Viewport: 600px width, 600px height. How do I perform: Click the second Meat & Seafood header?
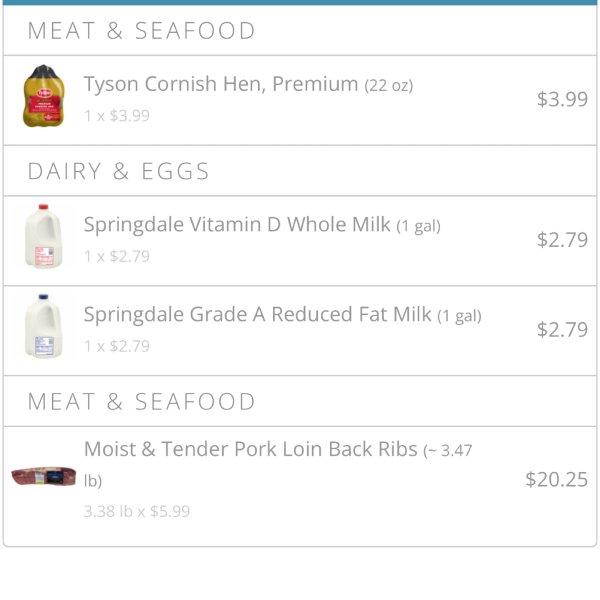coord(141,401)
